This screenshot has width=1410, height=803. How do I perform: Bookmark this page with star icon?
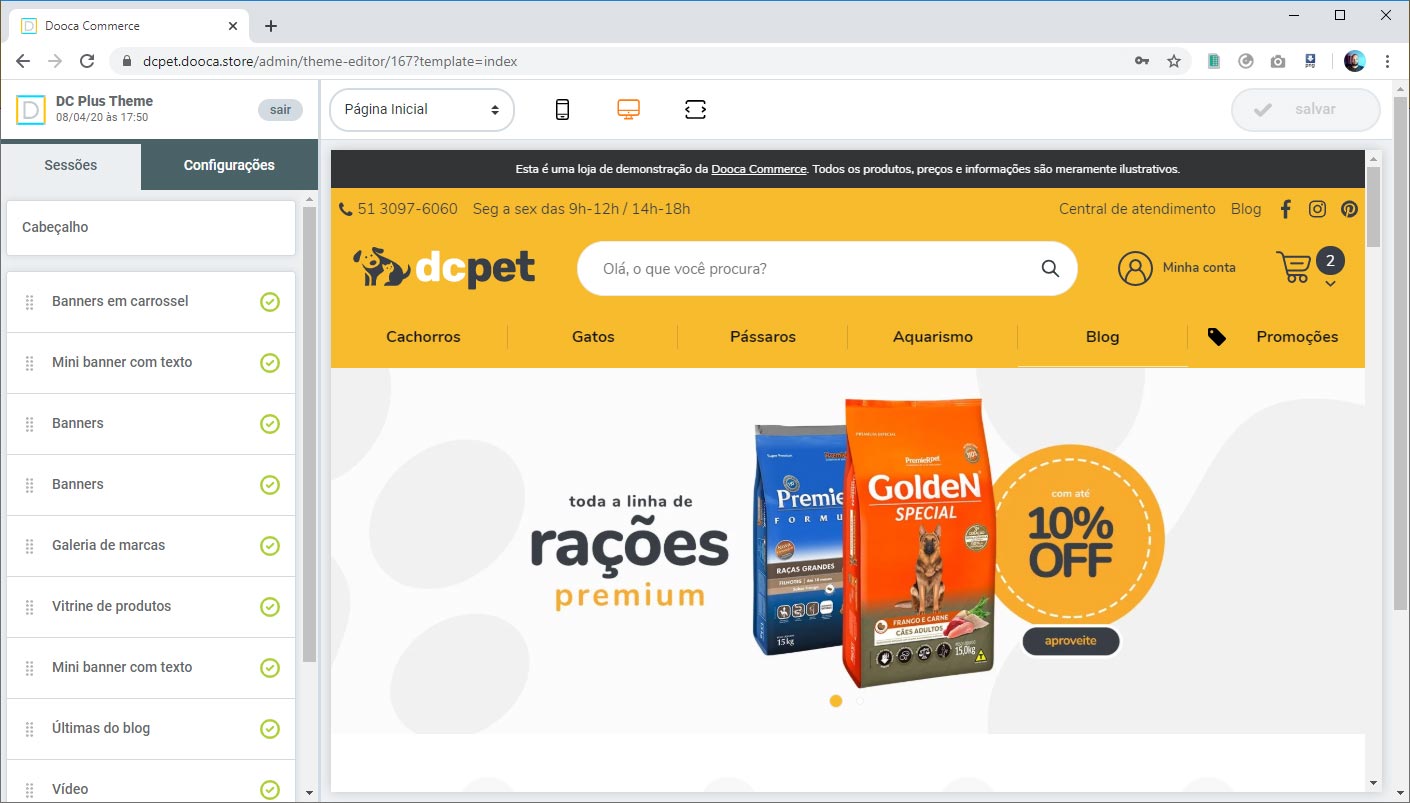(x=1174, y=61)
